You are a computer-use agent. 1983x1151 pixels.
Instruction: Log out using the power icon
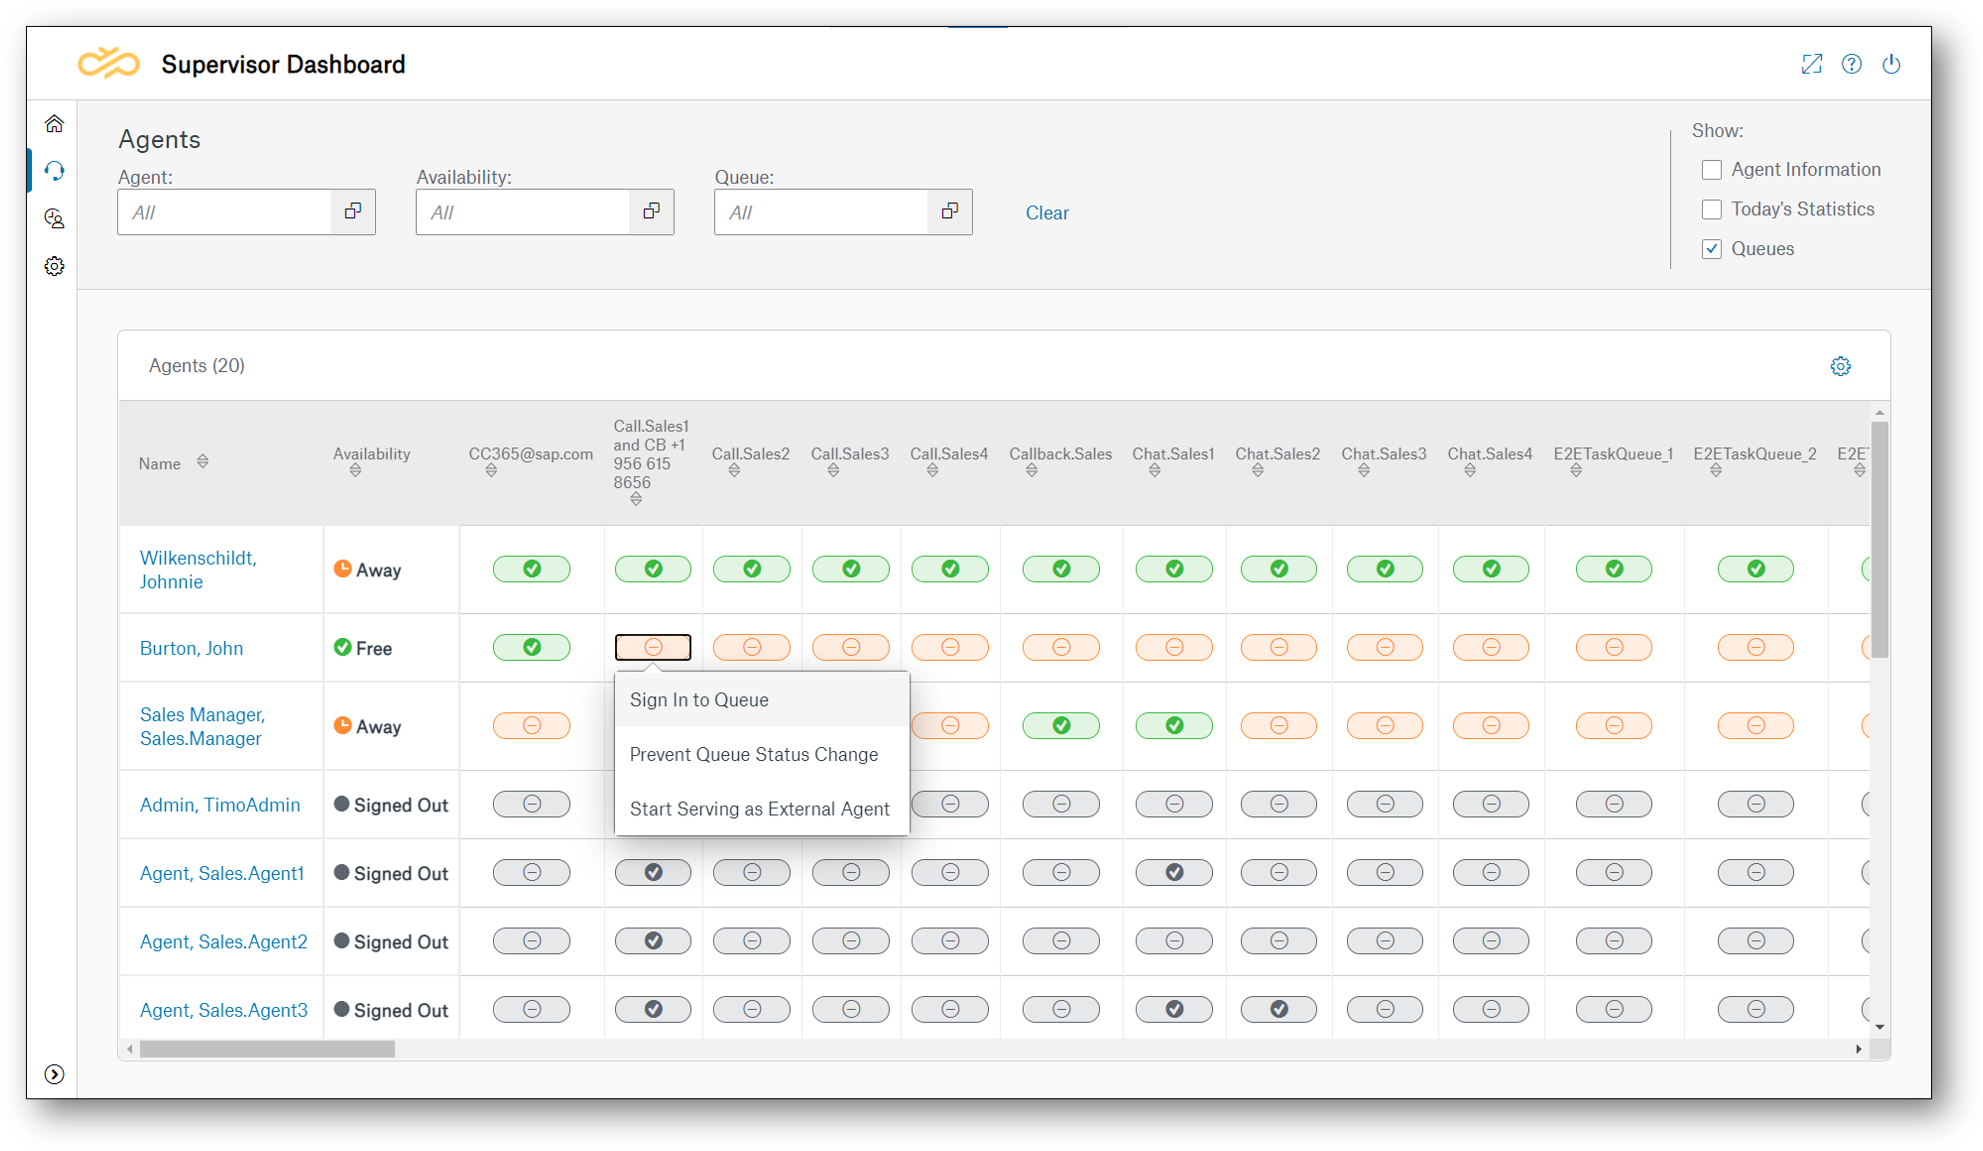coord(1891,63)
